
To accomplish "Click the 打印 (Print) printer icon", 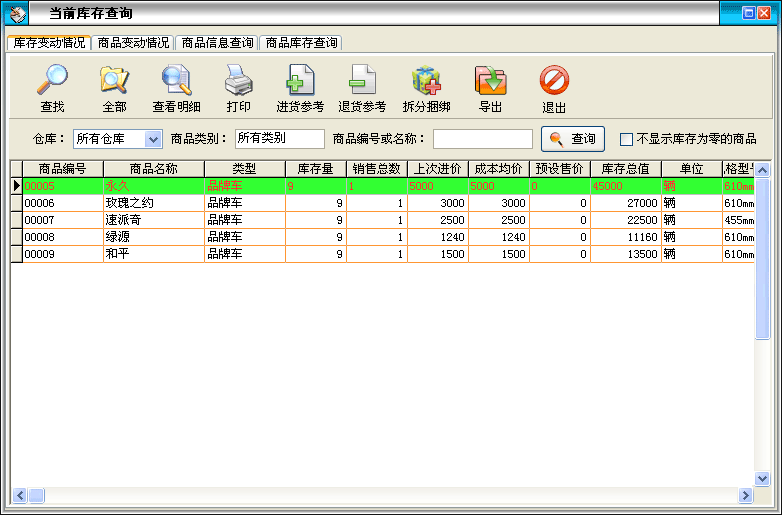I will pos(238,81).
